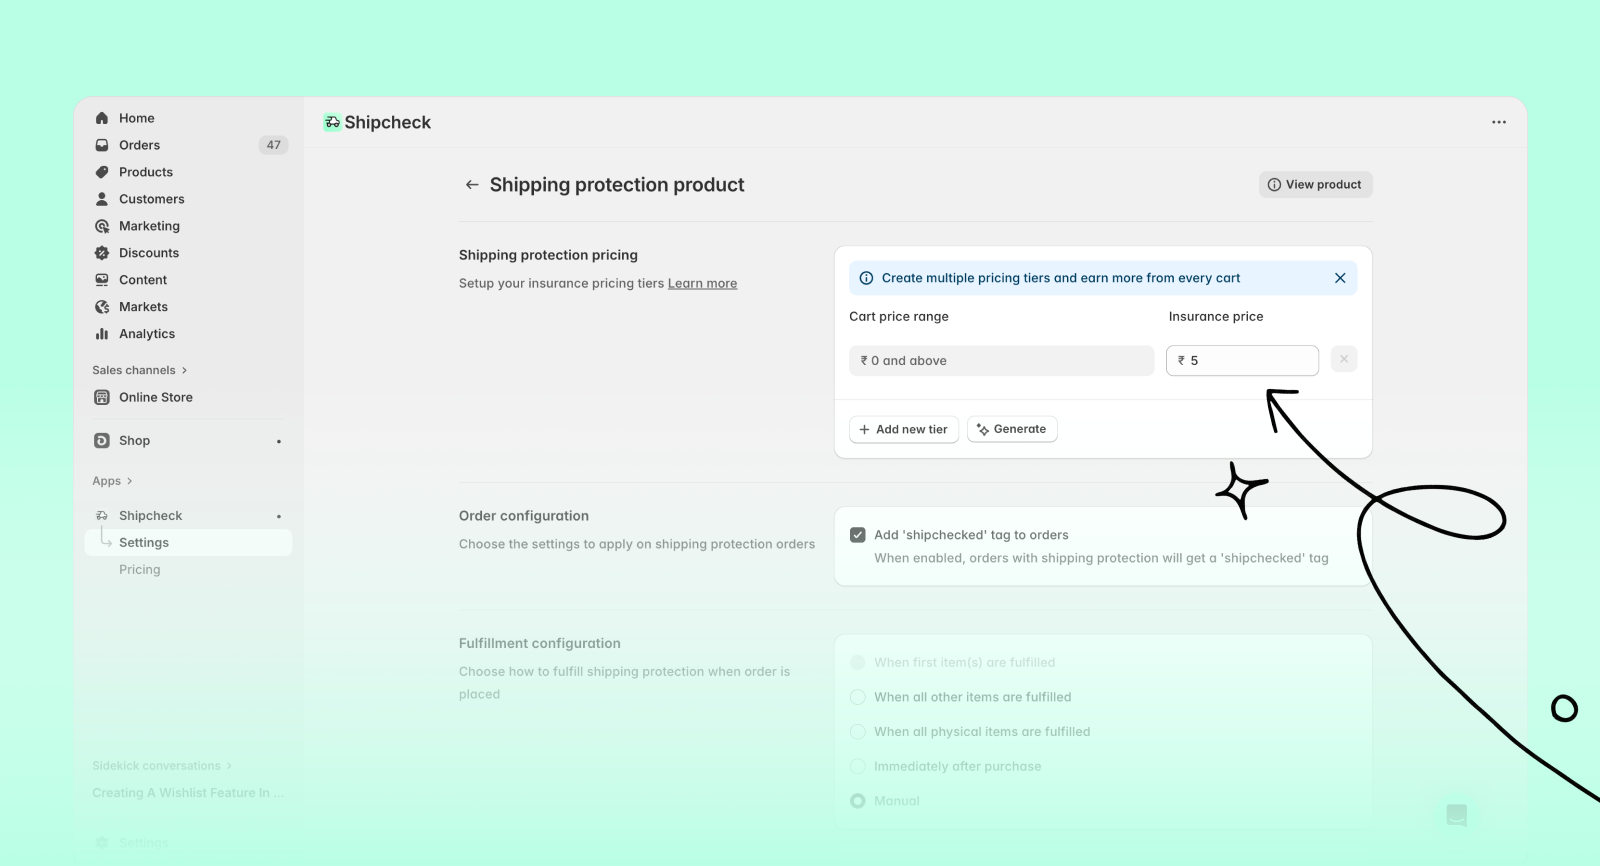Screen dimensions: 1600x866
Task: Open the Marketing section via its megaphone icon
Action: (x=103, y=226)
